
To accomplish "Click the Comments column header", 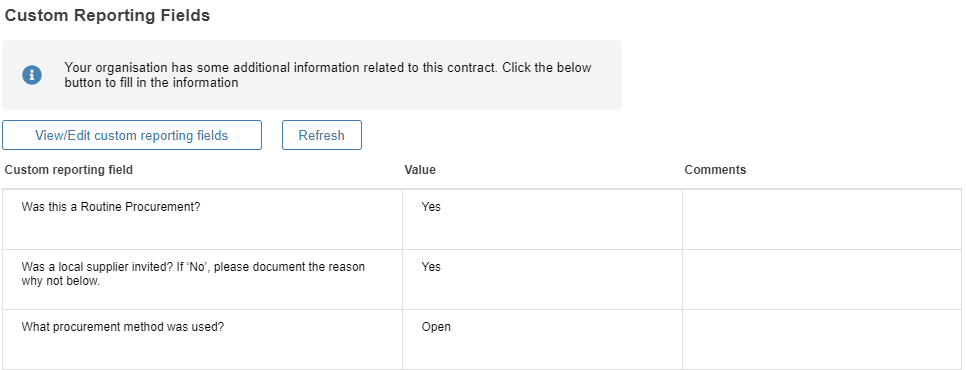I will (x=715, y=170).
